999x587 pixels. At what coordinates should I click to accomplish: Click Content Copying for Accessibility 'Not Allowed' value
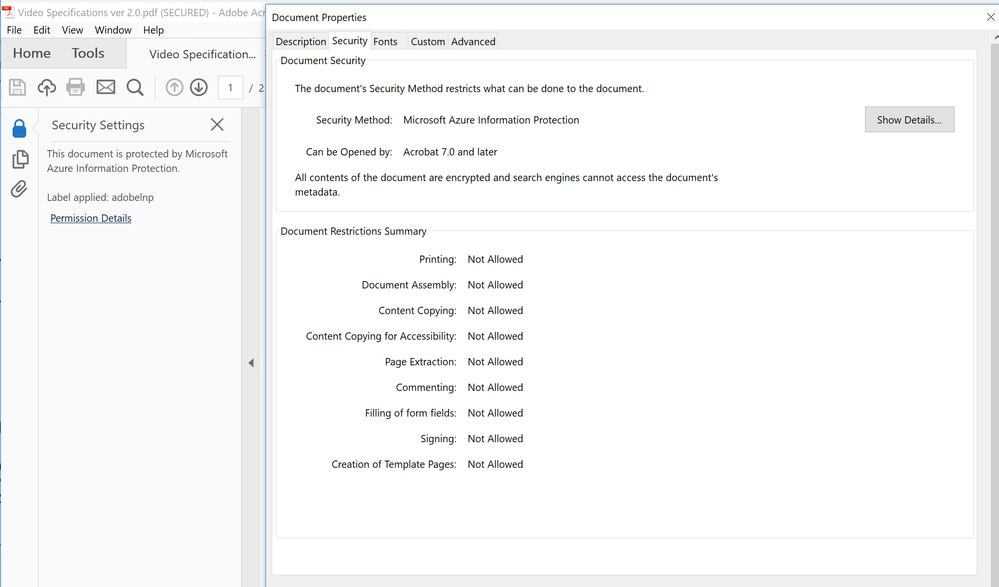click(x=495, y=336)
